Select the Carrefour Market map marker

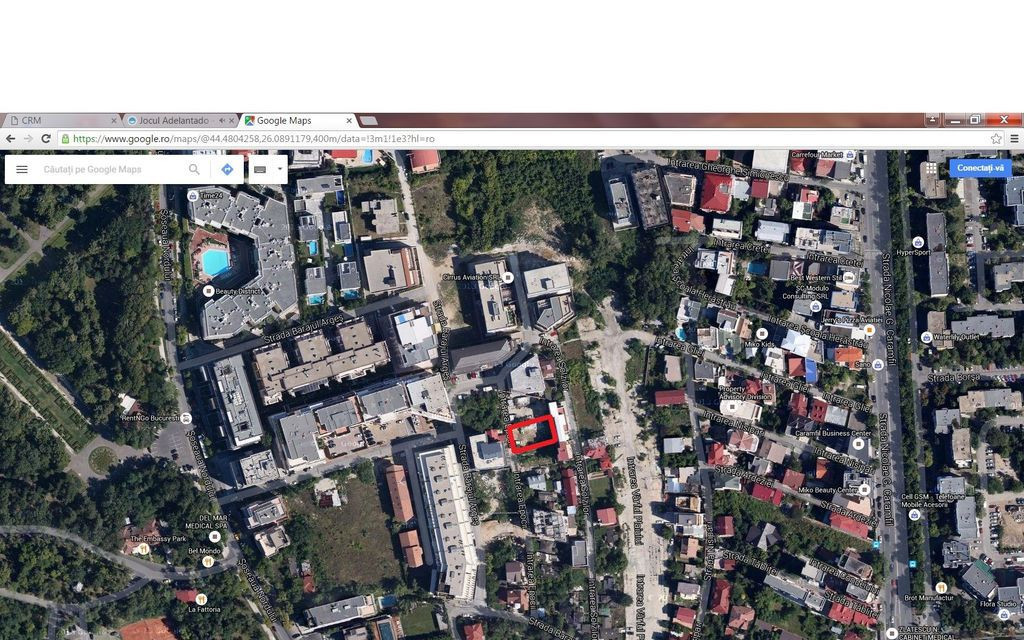coord(849,156)
